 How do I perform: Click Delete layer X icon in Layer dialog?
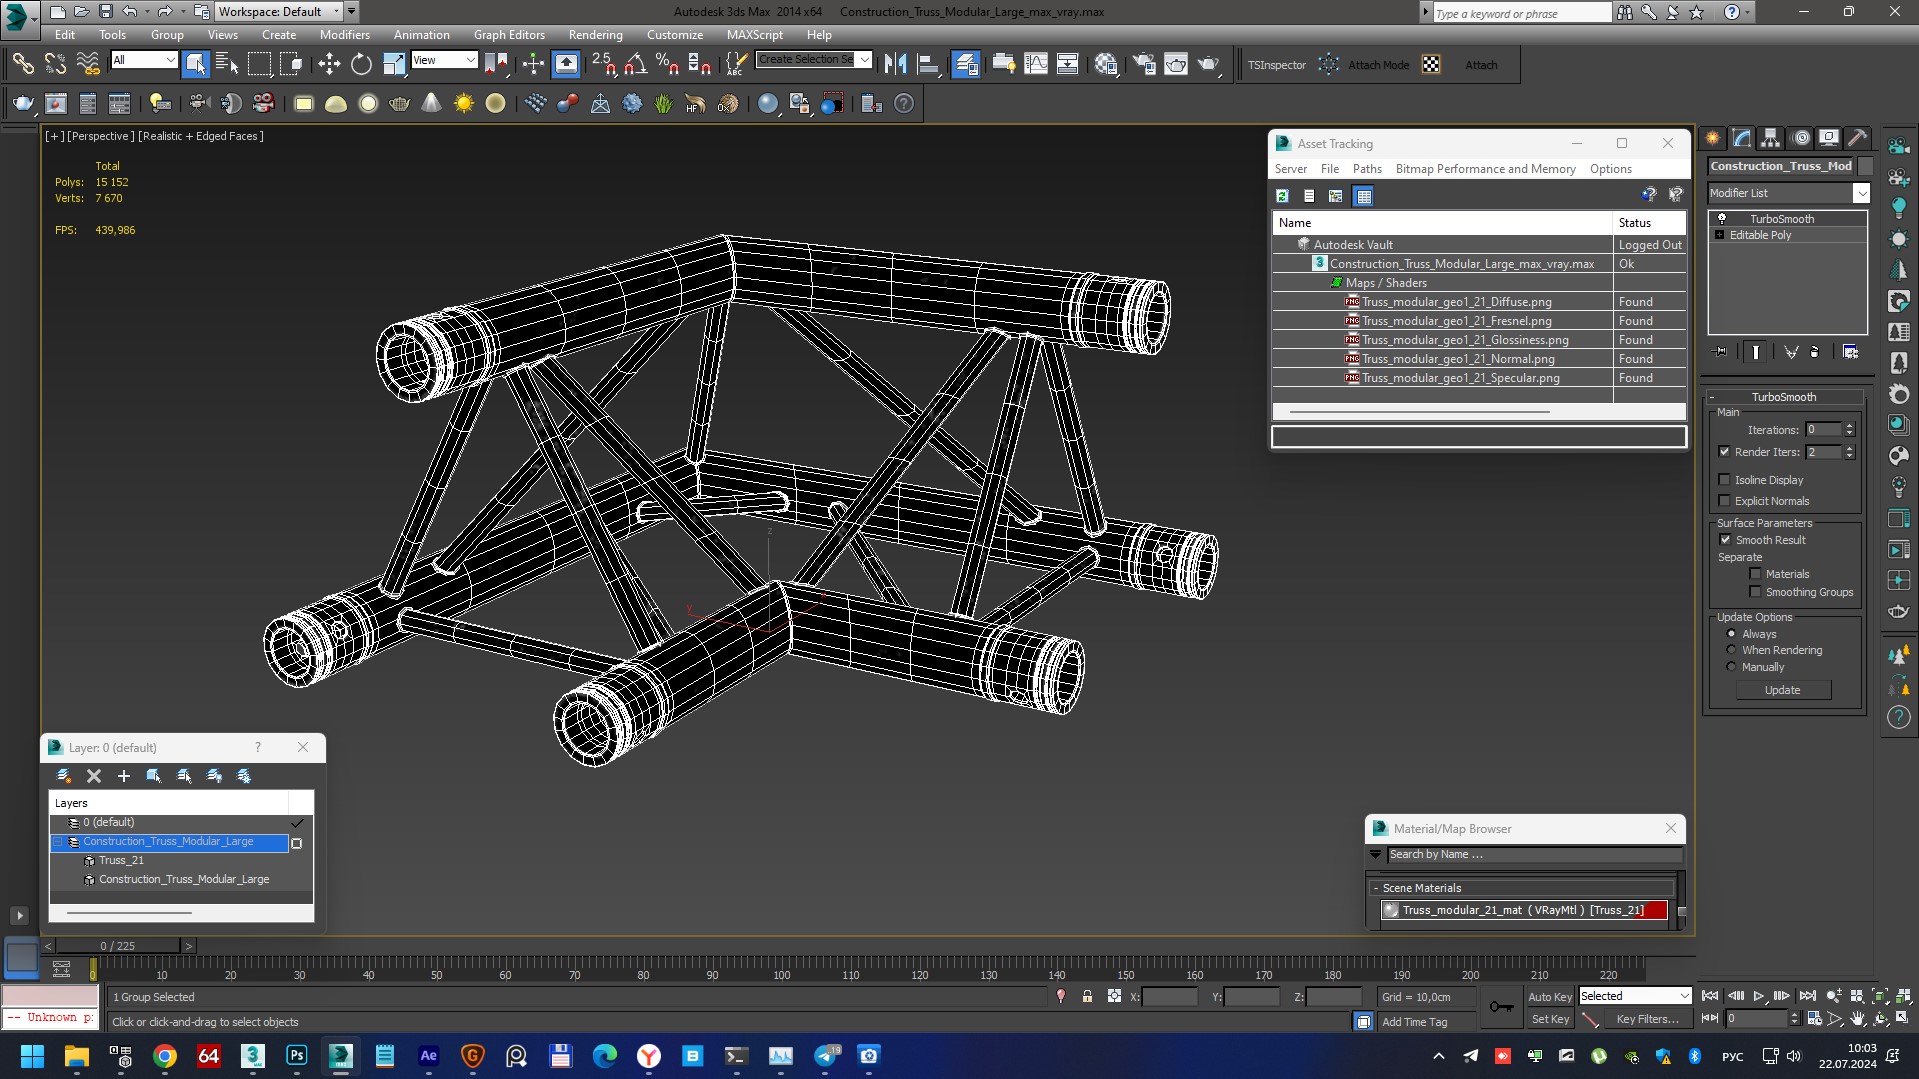[94, 776]
